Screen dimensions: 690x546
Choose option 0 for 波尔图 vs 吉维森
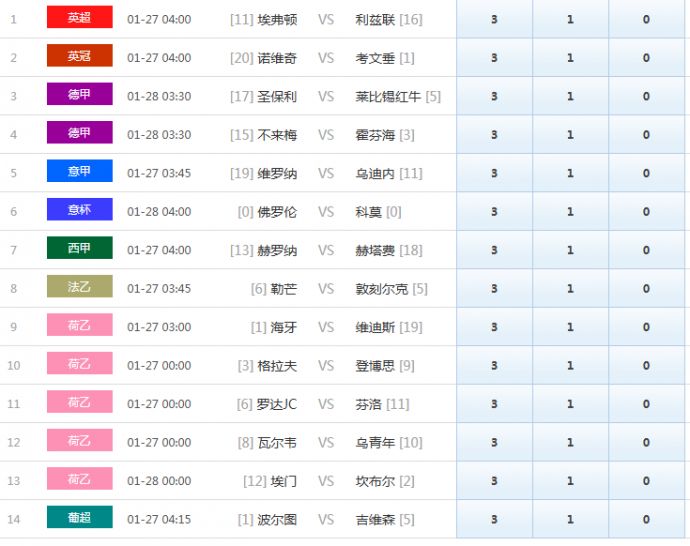pos(646,519)
